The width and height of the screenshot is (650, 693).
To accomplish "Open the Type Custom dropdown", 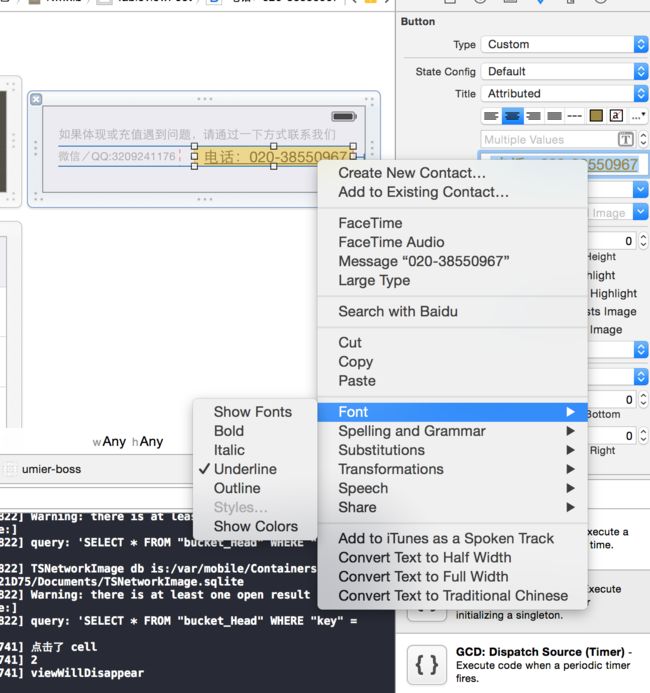I will pyautogui.click(x=564, y=44).
